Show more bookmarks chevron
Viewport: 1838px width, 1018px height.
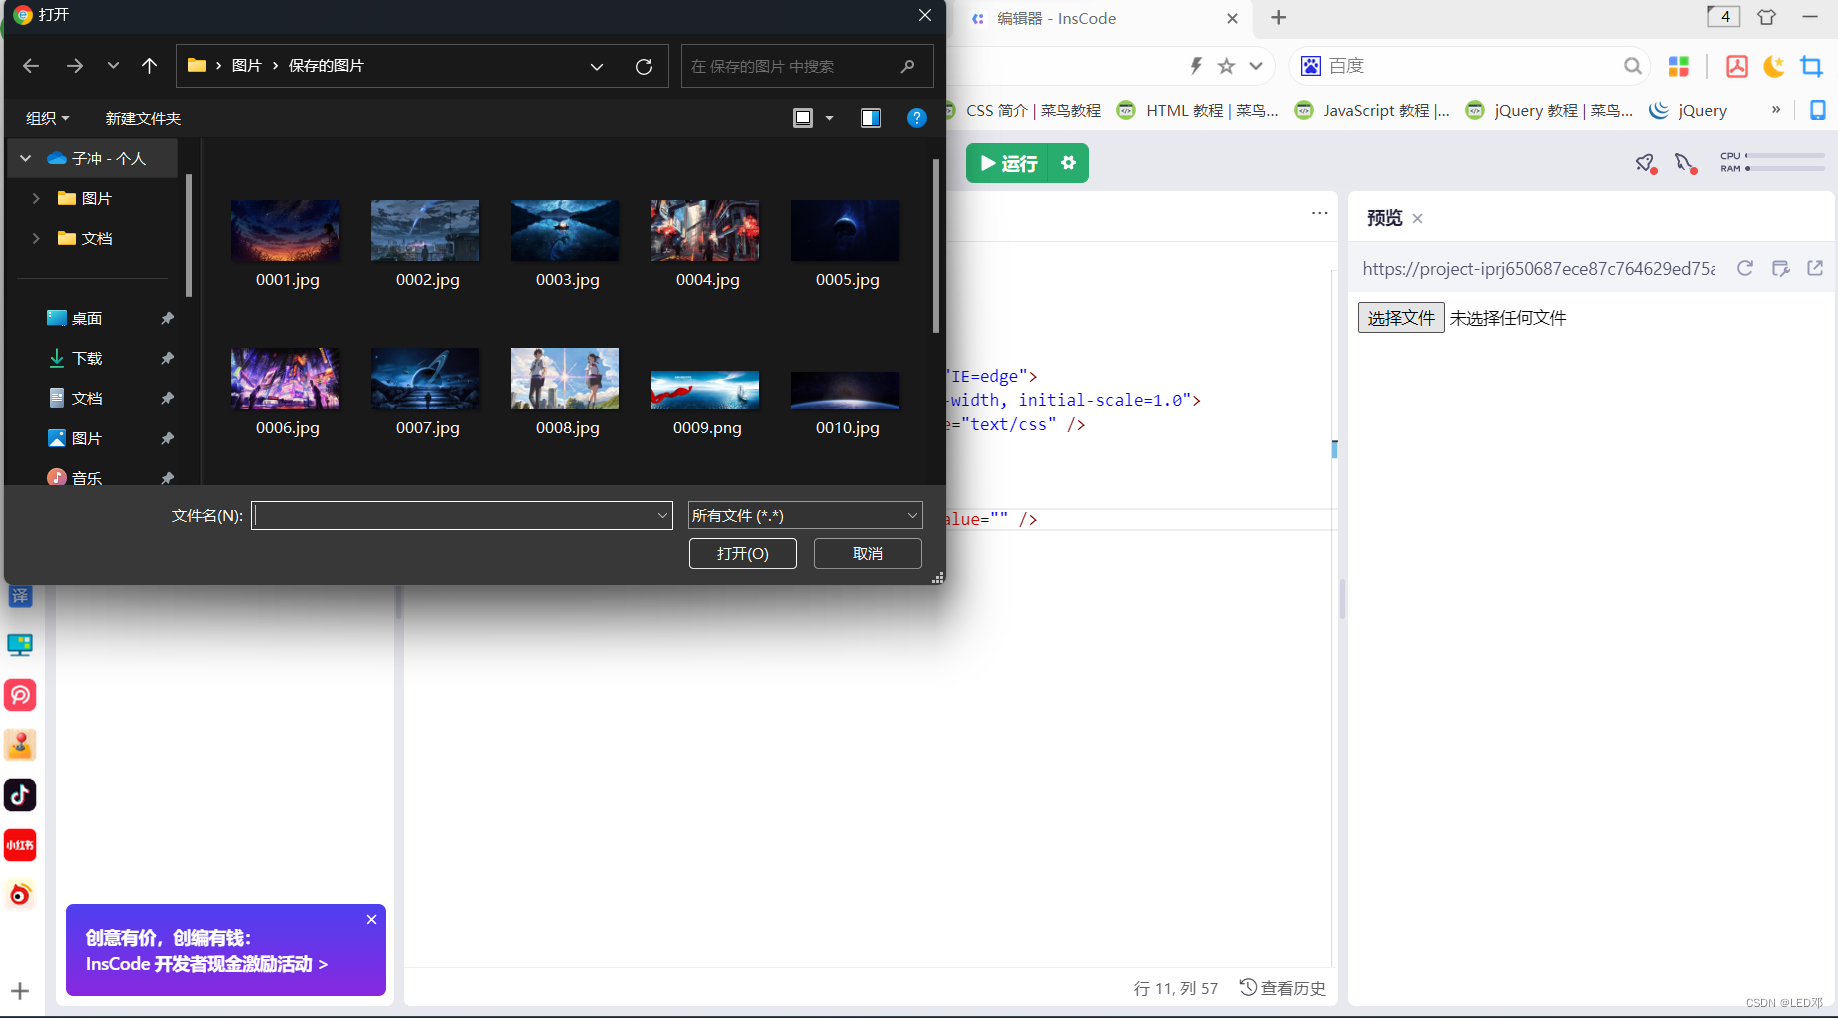pyautogui.click(x=1776, y=110)
